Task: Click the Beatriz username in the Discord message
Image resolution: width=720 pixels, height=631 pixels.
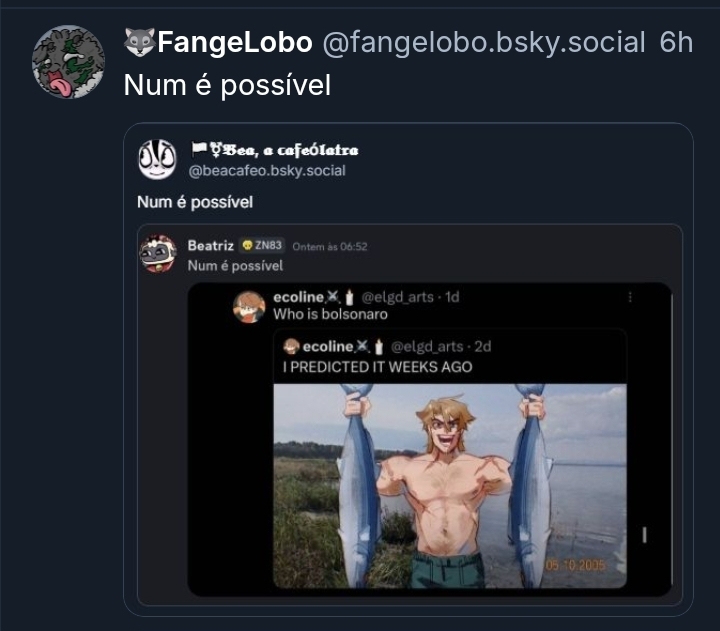Action: [210, 246]
